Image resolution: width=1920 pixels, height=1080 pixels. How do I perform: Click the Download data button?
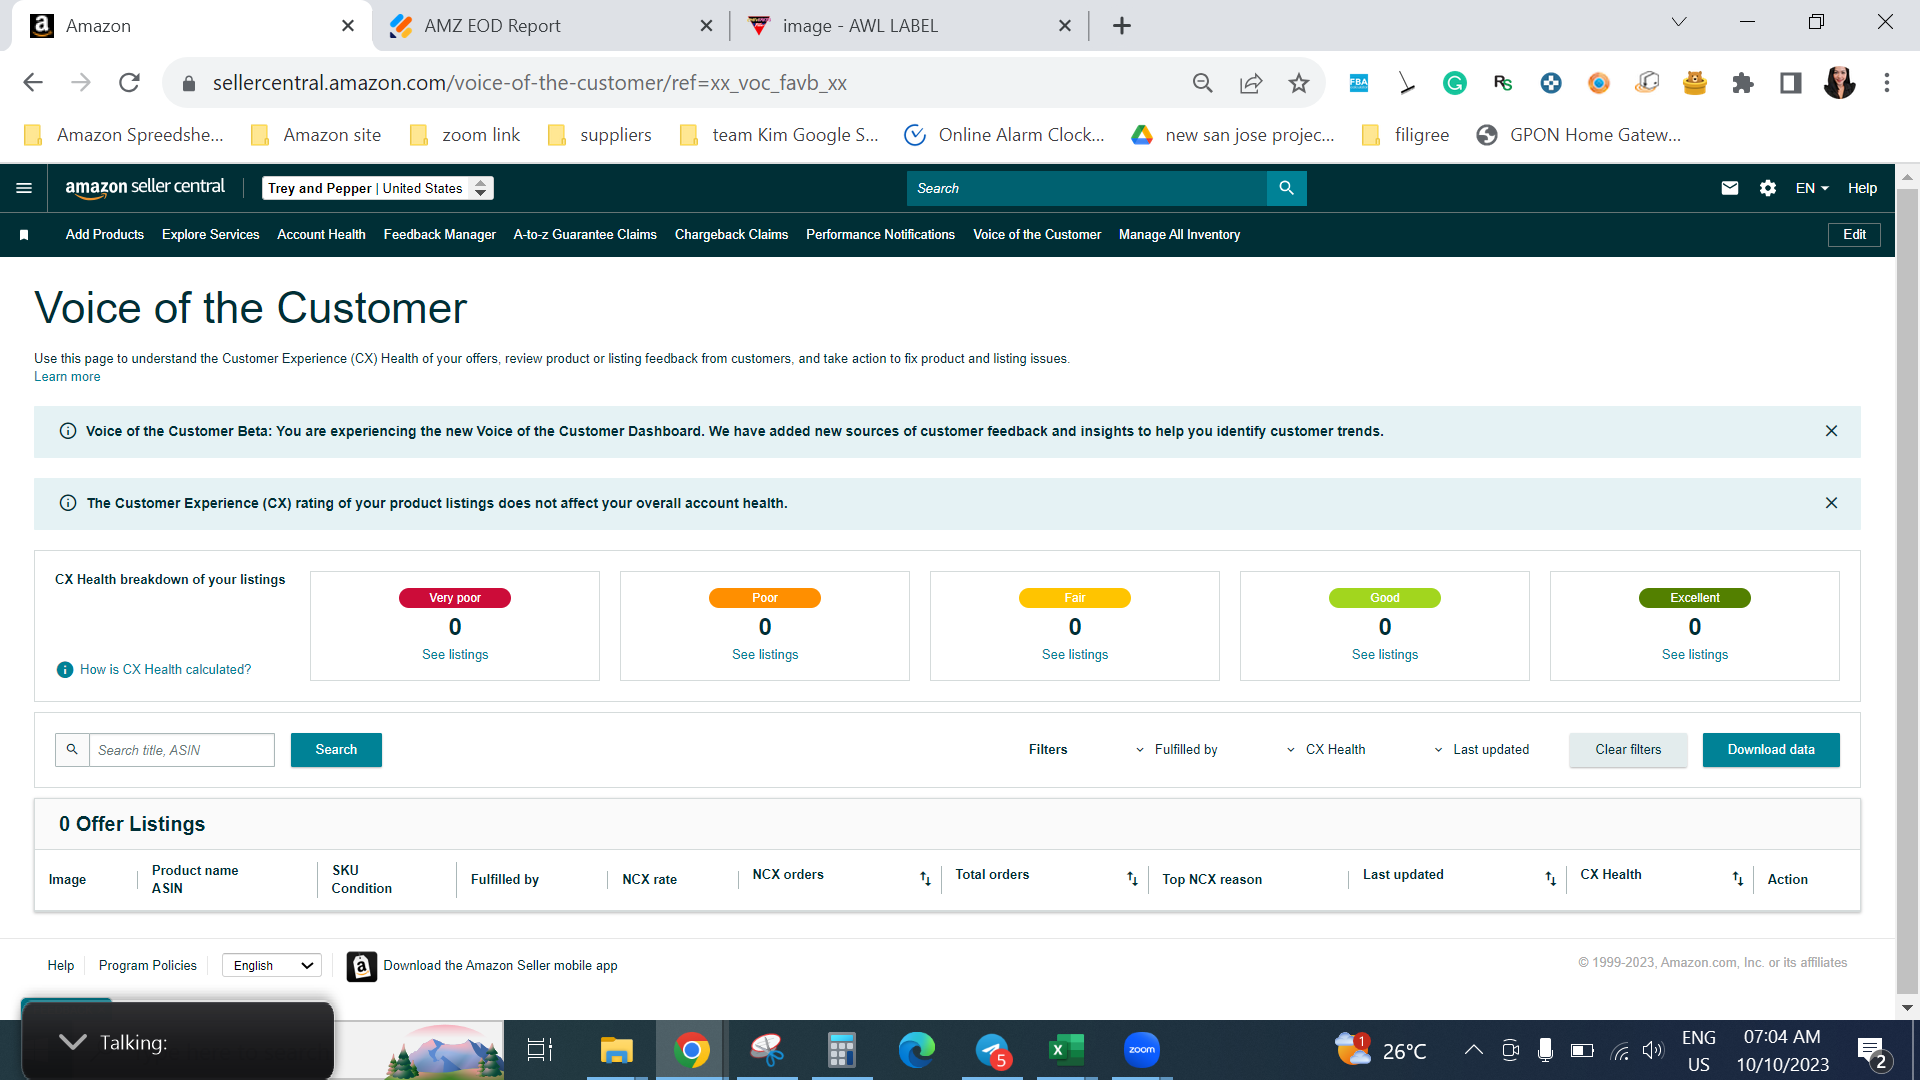1771,750
